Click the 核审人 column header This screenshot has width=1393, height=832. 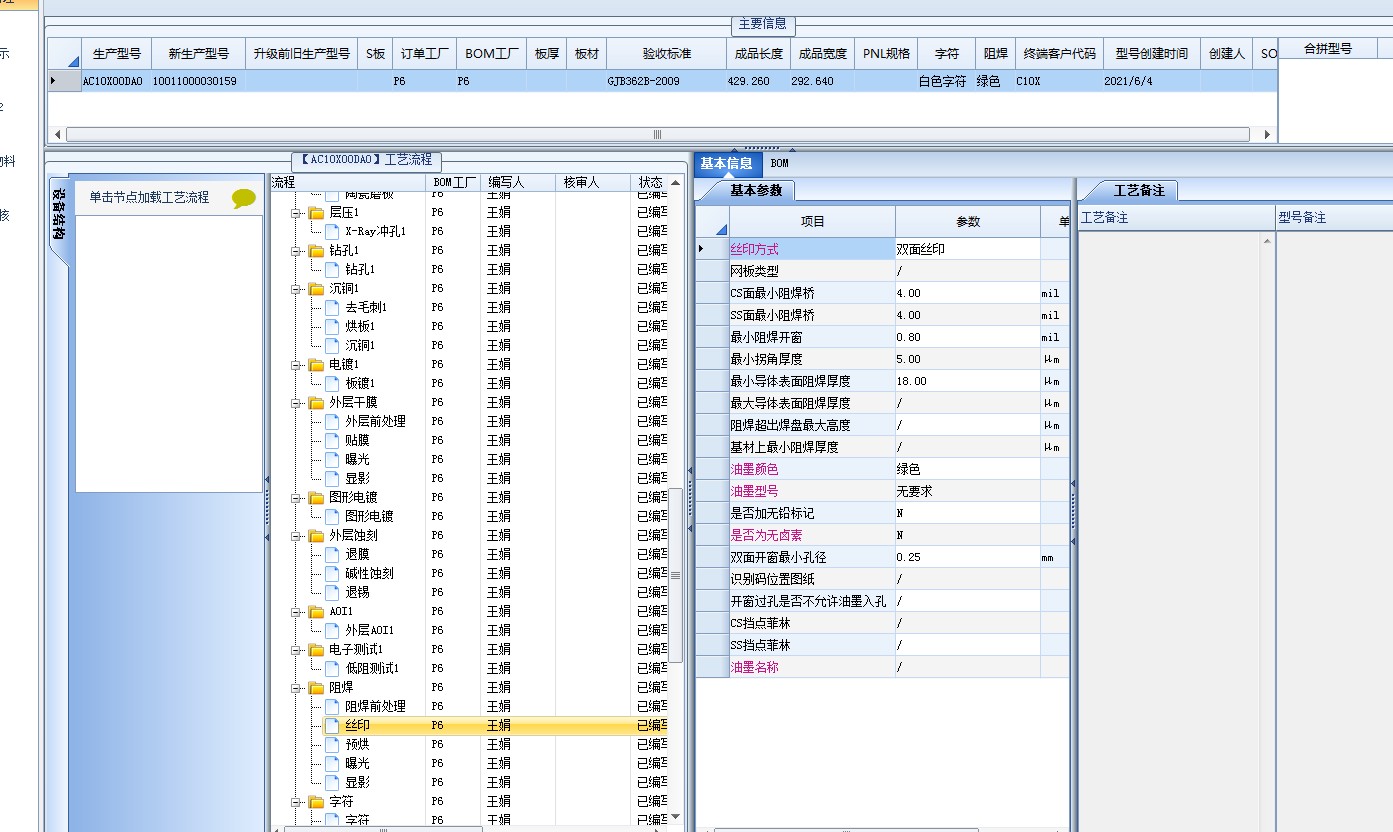[x=594, y=182]
